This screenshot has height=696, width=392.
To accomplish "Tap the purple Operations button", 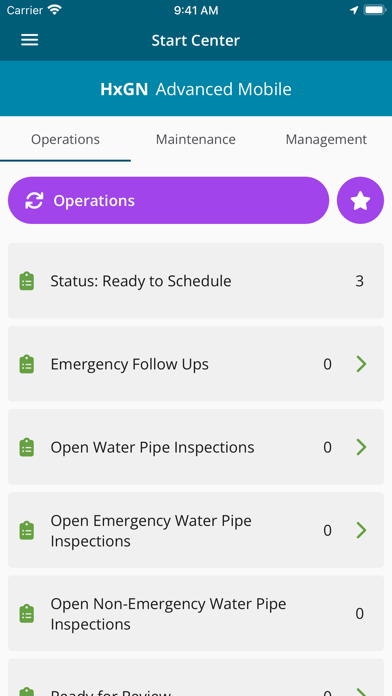I will point(169,201).
